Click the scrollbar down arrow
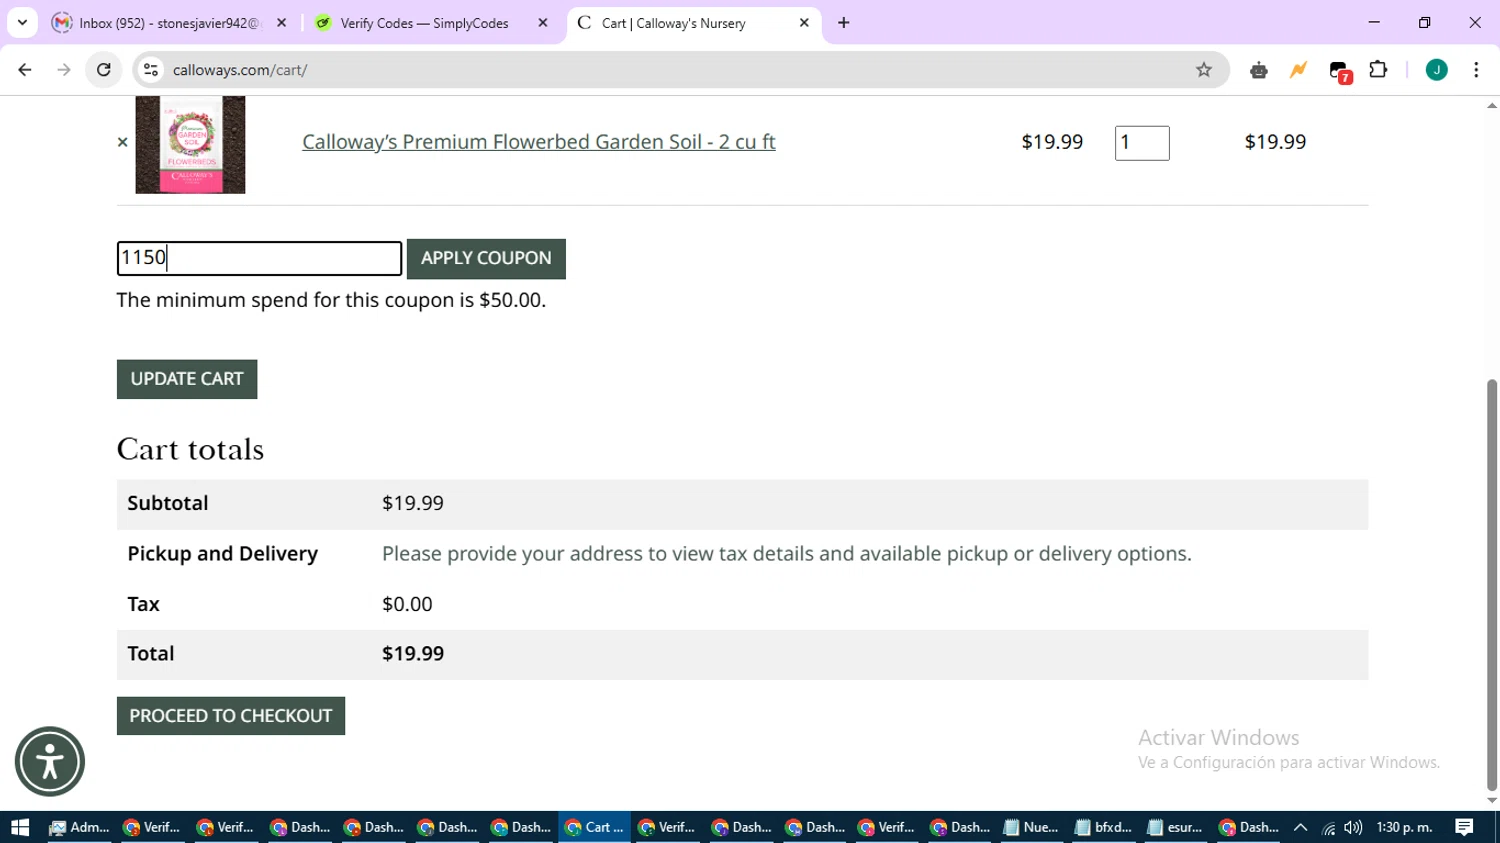 [1492, 801]
